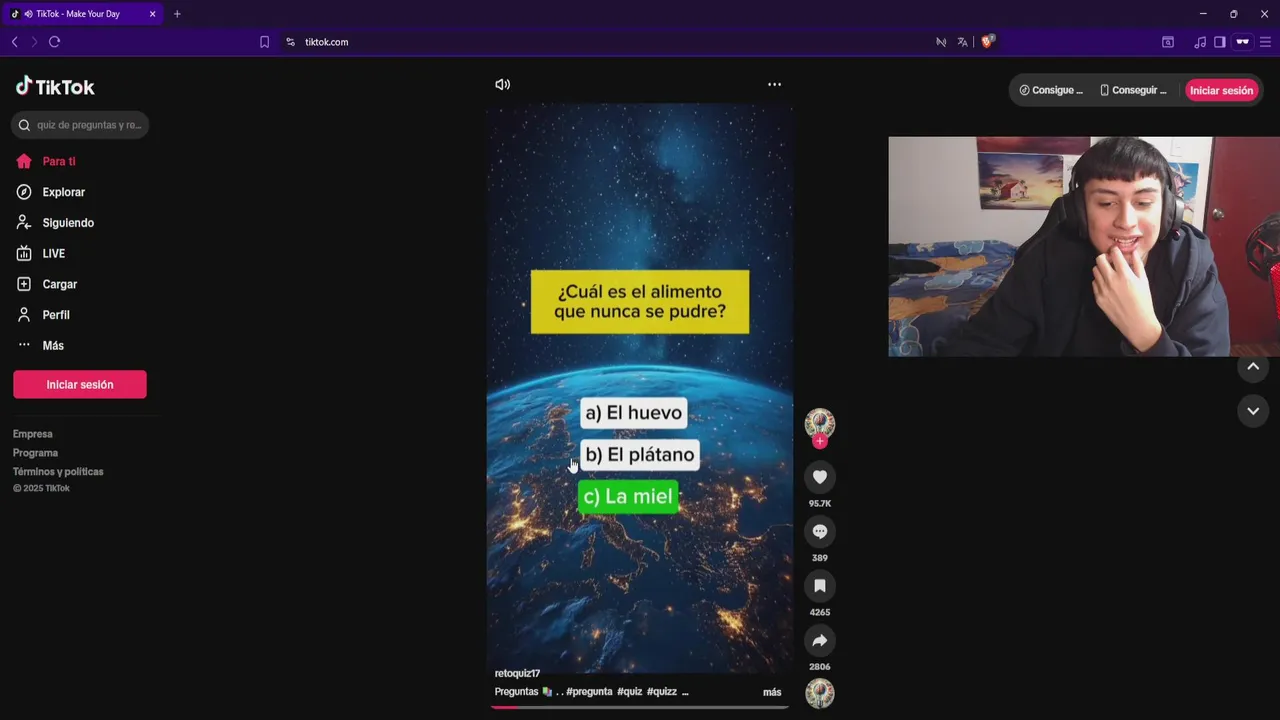The image size is (1280, 720).
Task: Go to previous video arrow
Action: pyautogui.click(x=1253, y=367)
